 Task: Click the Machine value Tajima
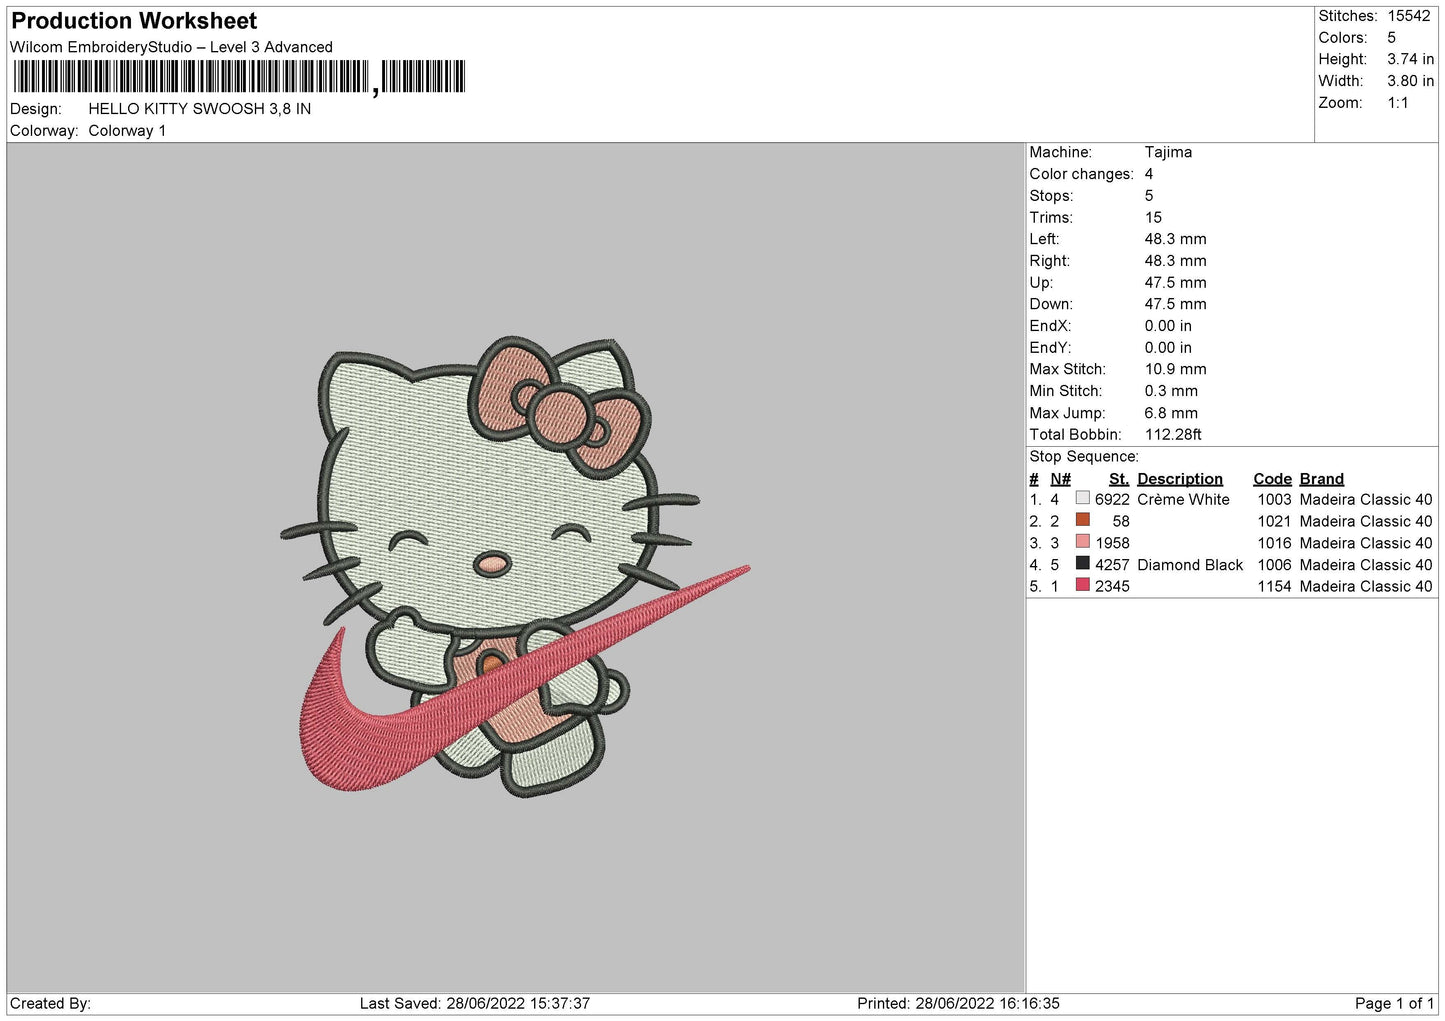click(x=1168, y=153)
